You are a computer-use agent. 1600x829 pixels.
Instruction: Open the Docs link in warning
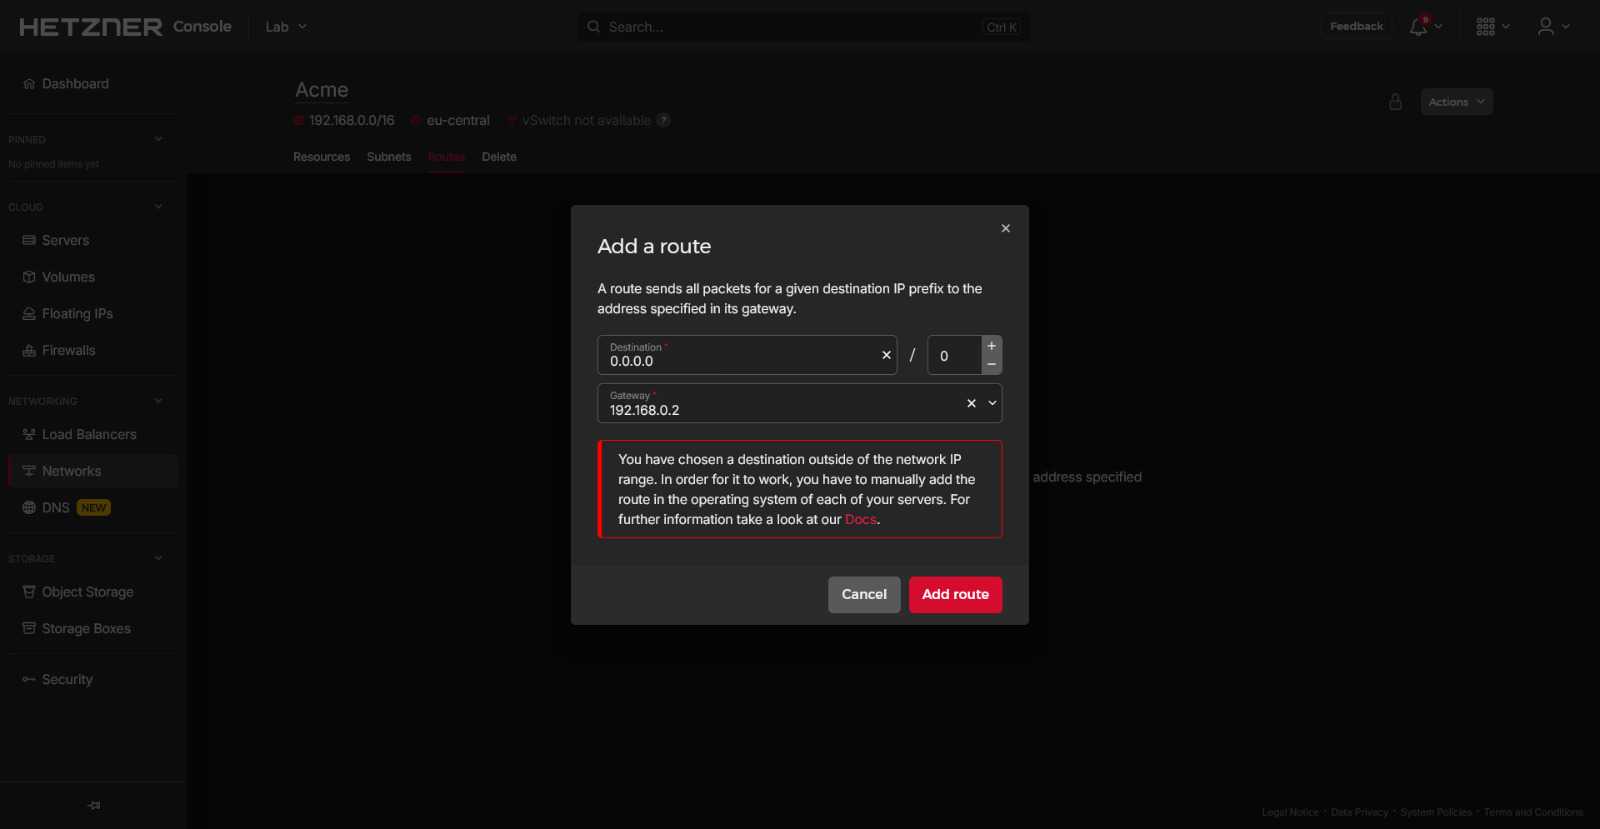pos(860,520)
